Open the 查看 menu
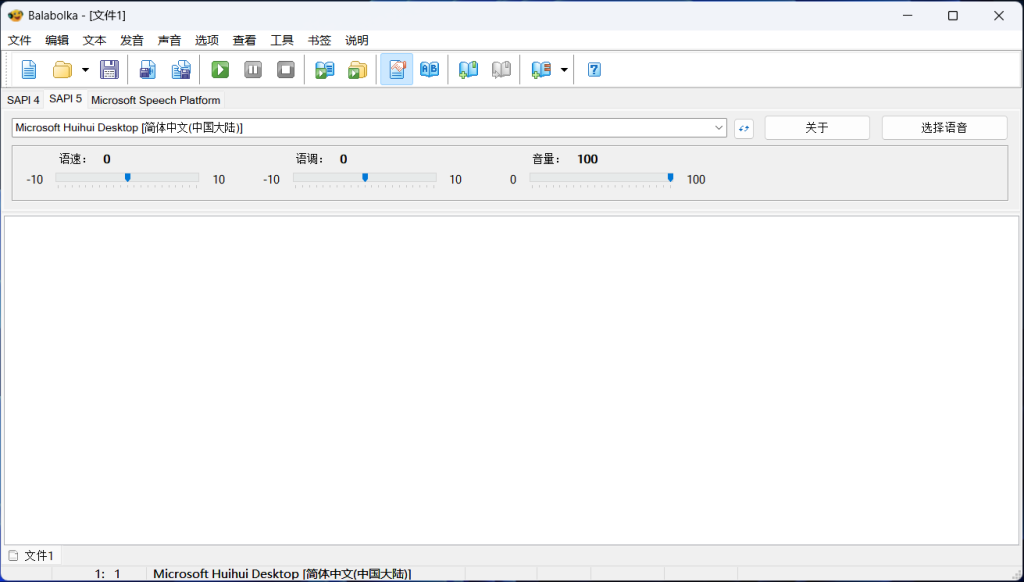The width and height of the screenshot is (1024, 582). (244, 40)
